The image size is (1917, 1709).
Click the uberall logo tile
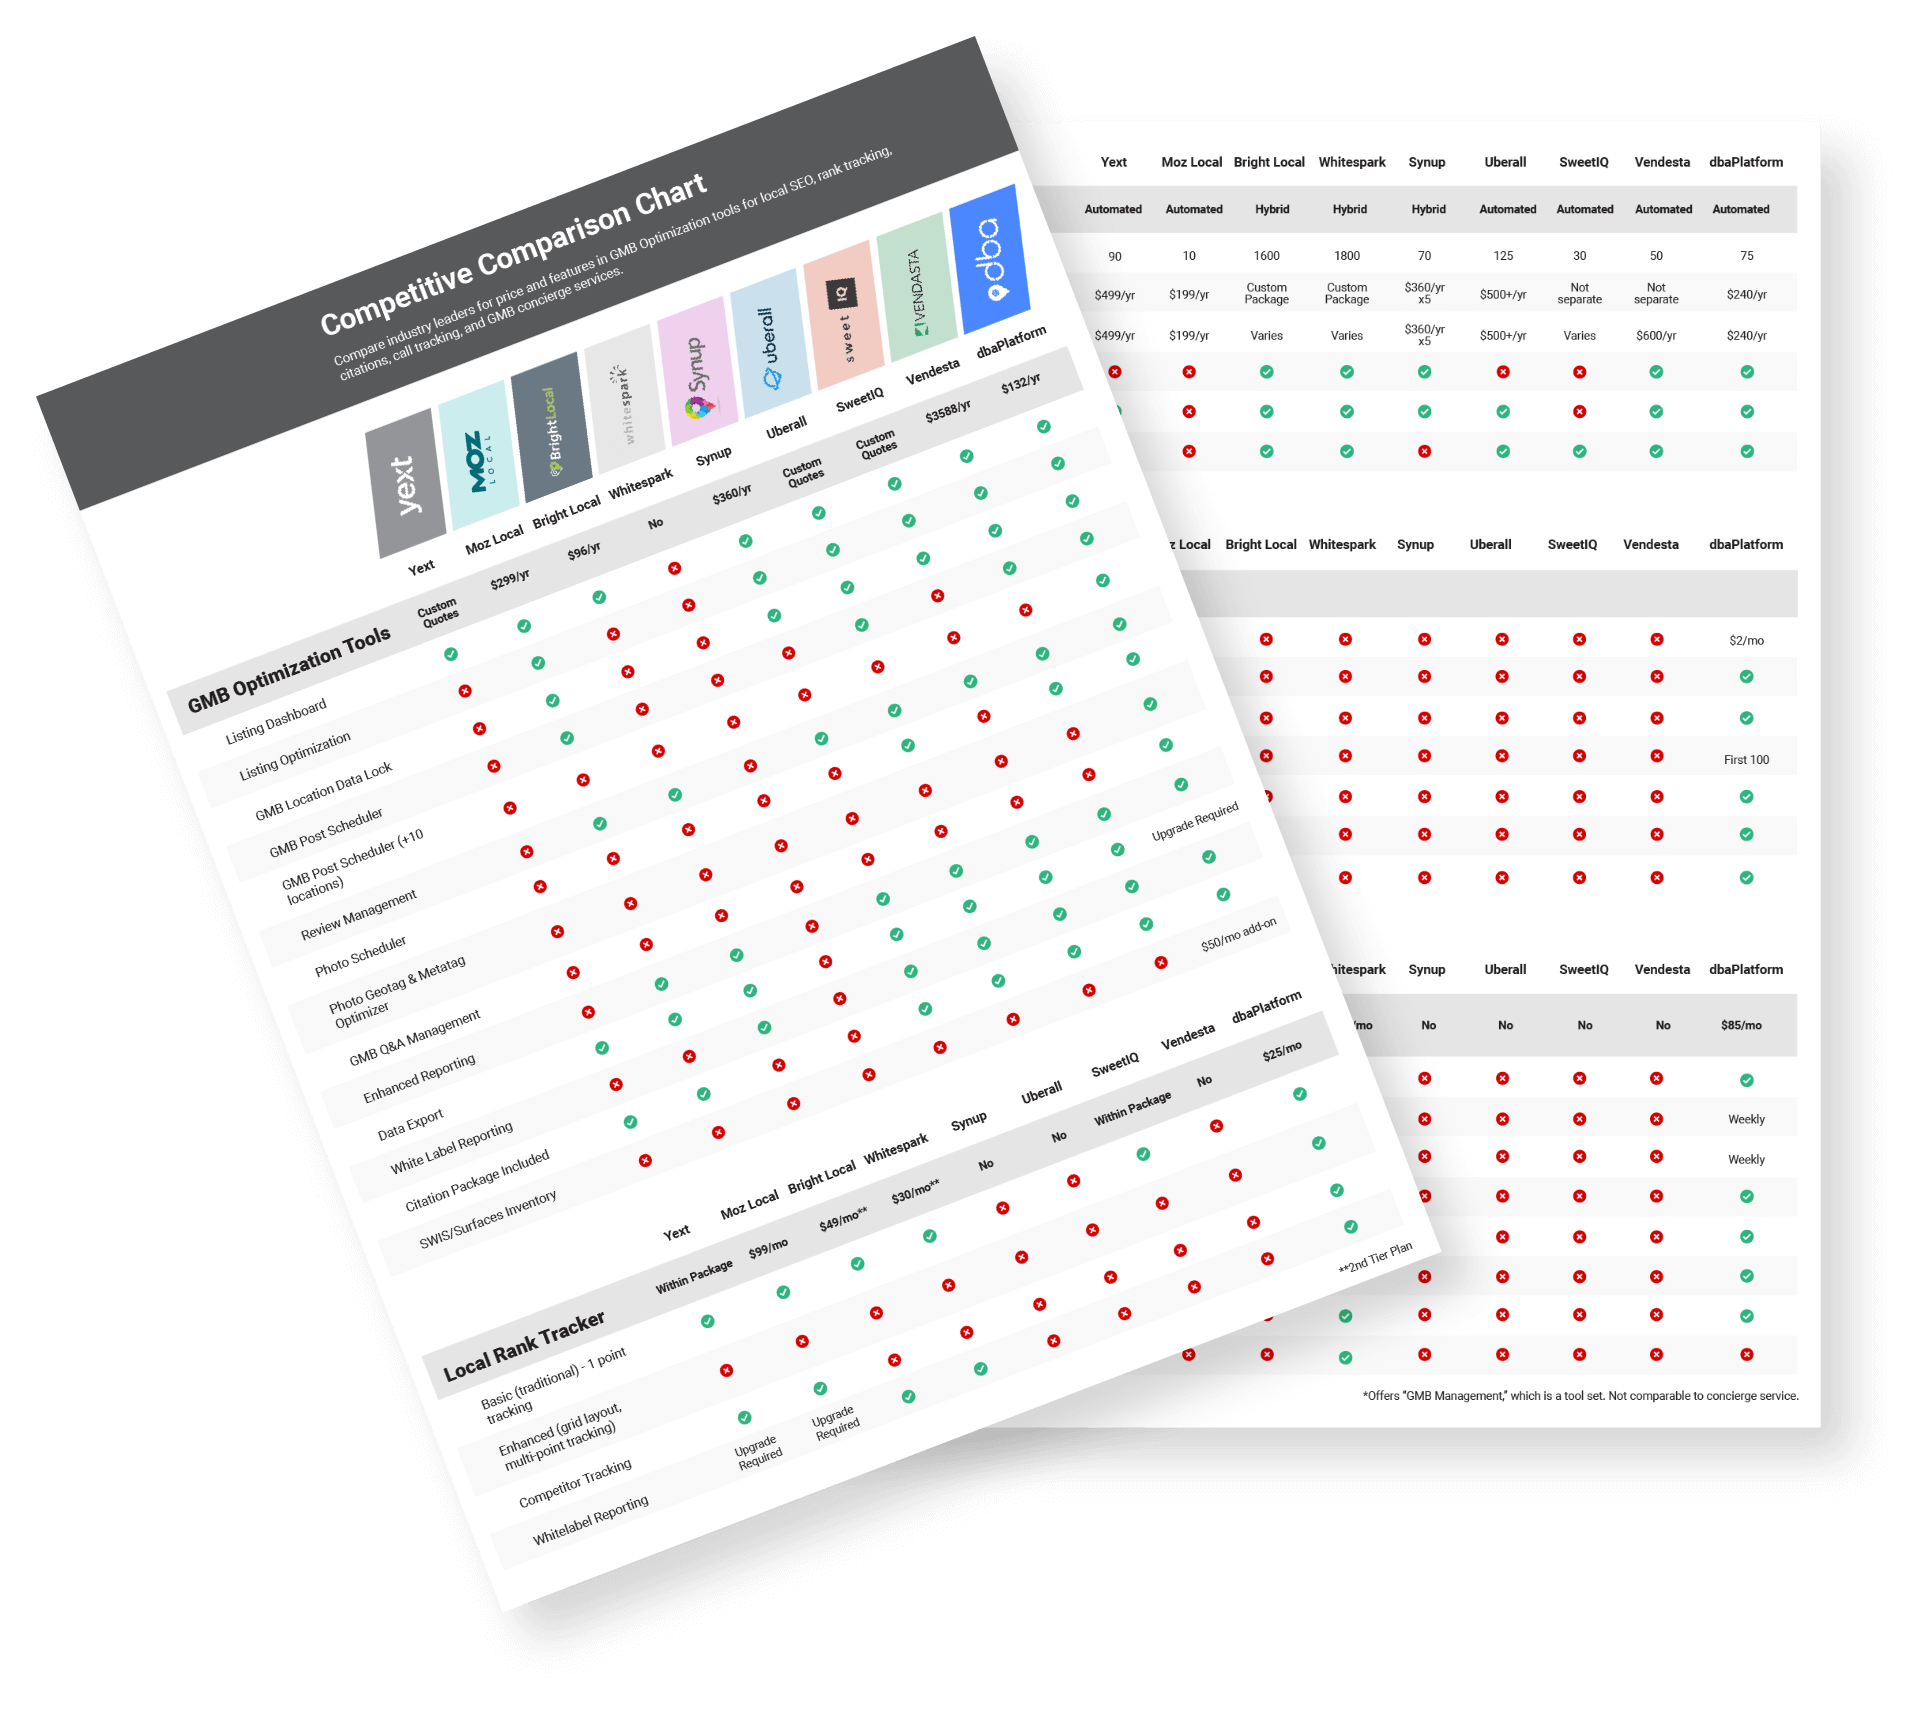[x=771, y=343]
